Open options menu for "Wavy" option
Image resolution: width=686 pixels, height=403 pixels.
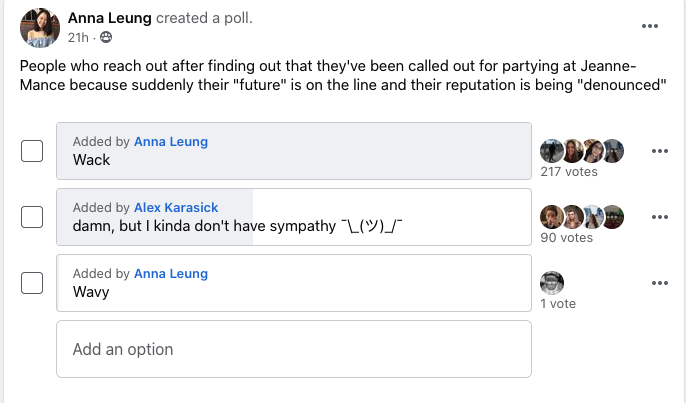(x=659, y=283)
